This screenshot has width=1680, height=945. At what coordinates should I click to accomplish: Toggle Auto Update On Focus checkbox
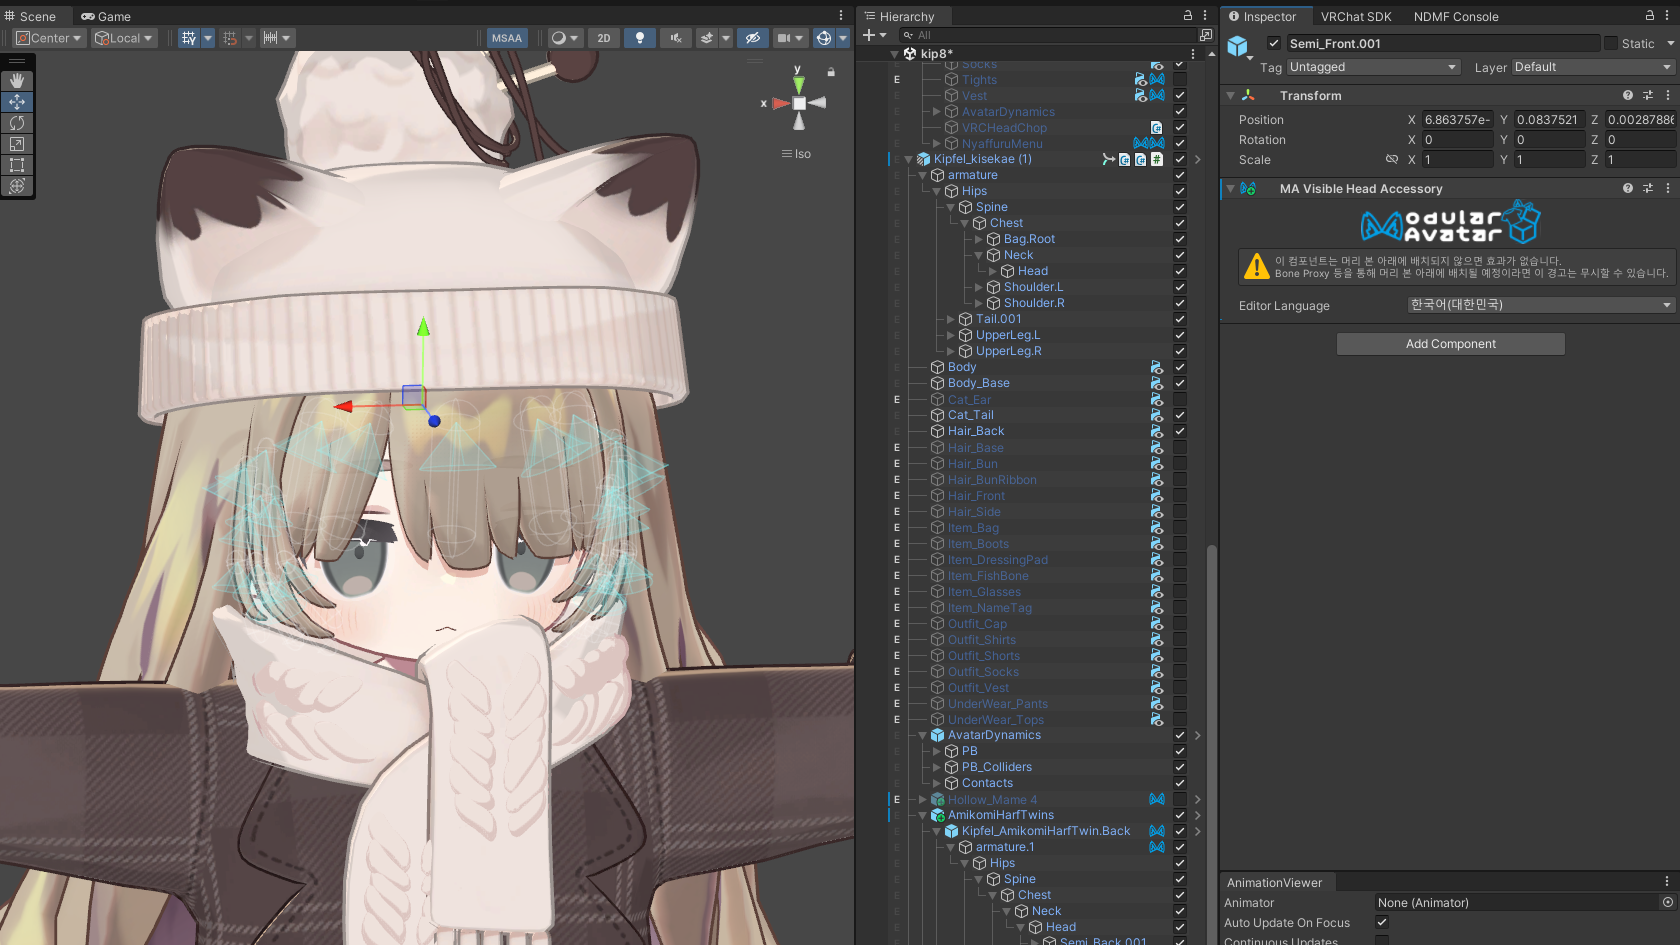[x=1382, y=922]
